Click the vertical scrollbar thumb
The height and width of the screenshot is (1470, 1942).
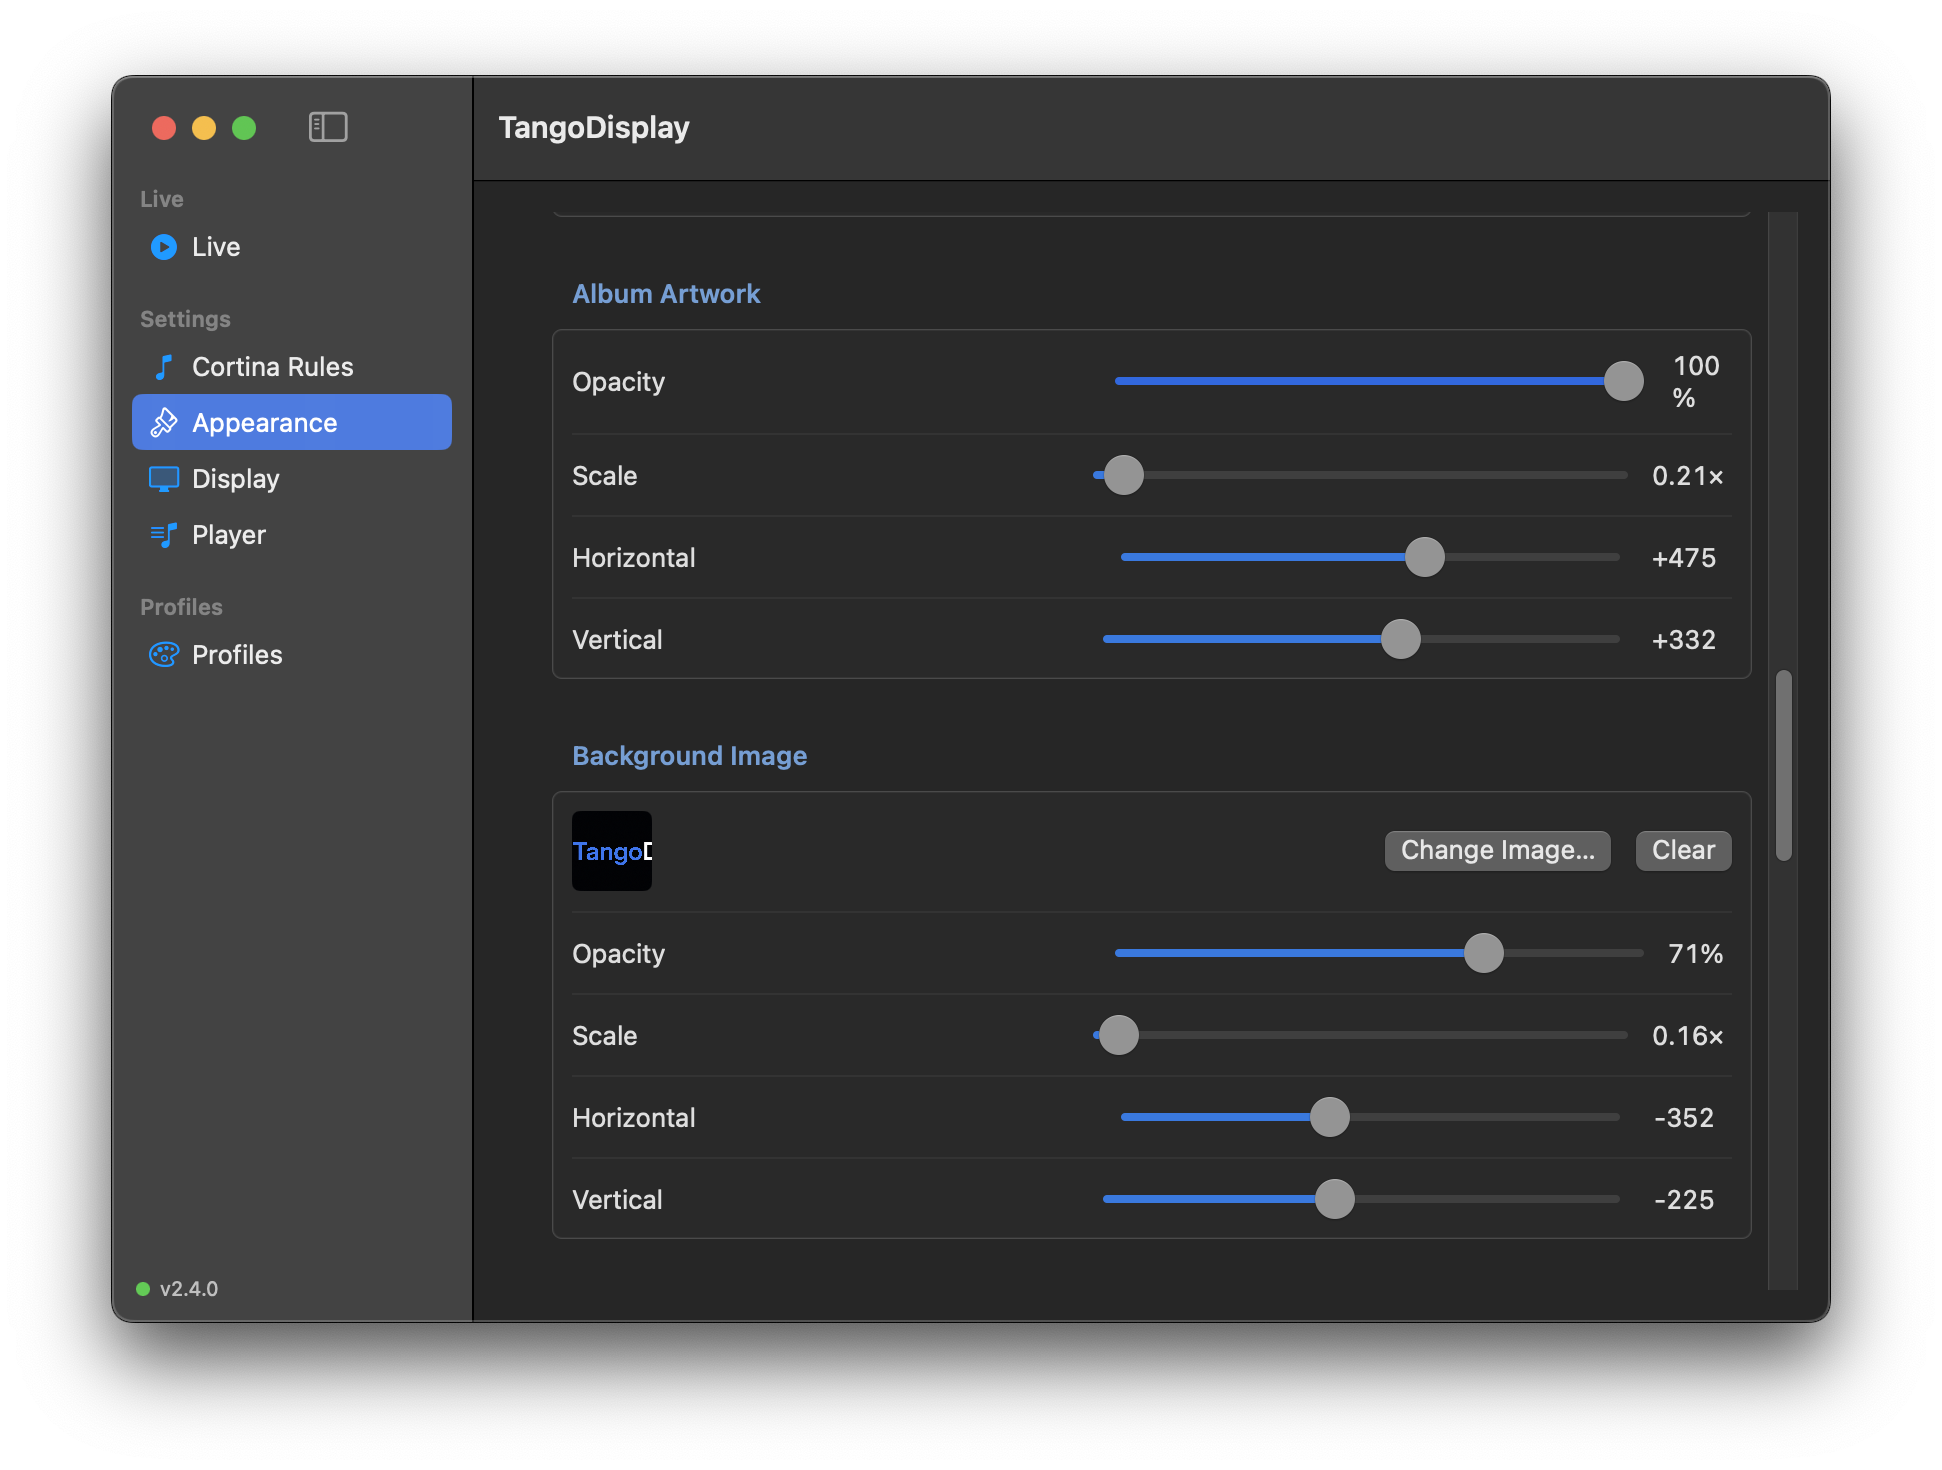click(x=1783, y=765)
